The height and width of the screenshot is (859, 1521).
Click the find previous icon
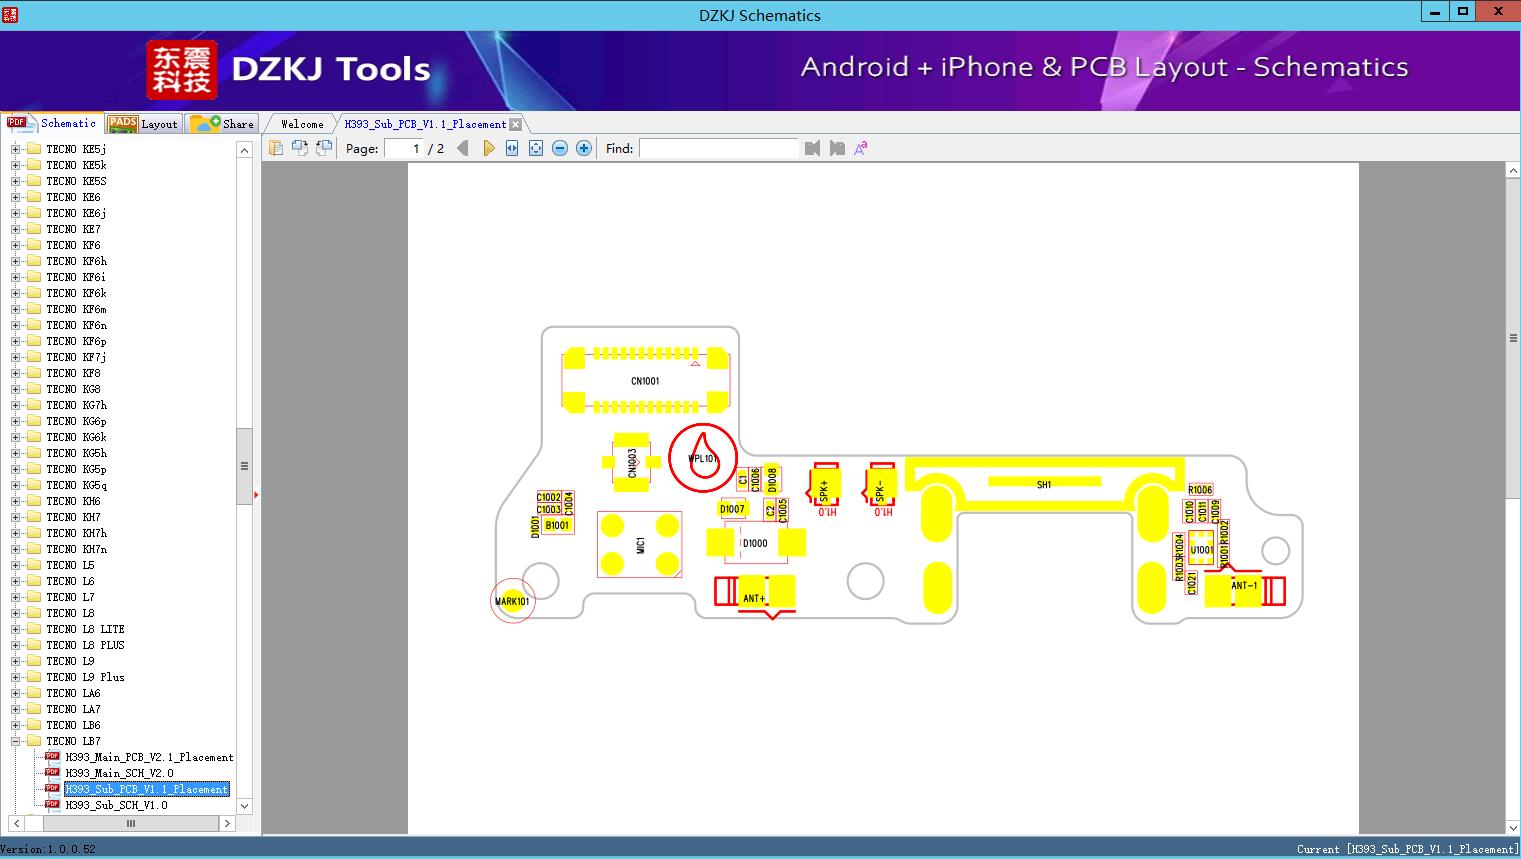tap(812, 148)
